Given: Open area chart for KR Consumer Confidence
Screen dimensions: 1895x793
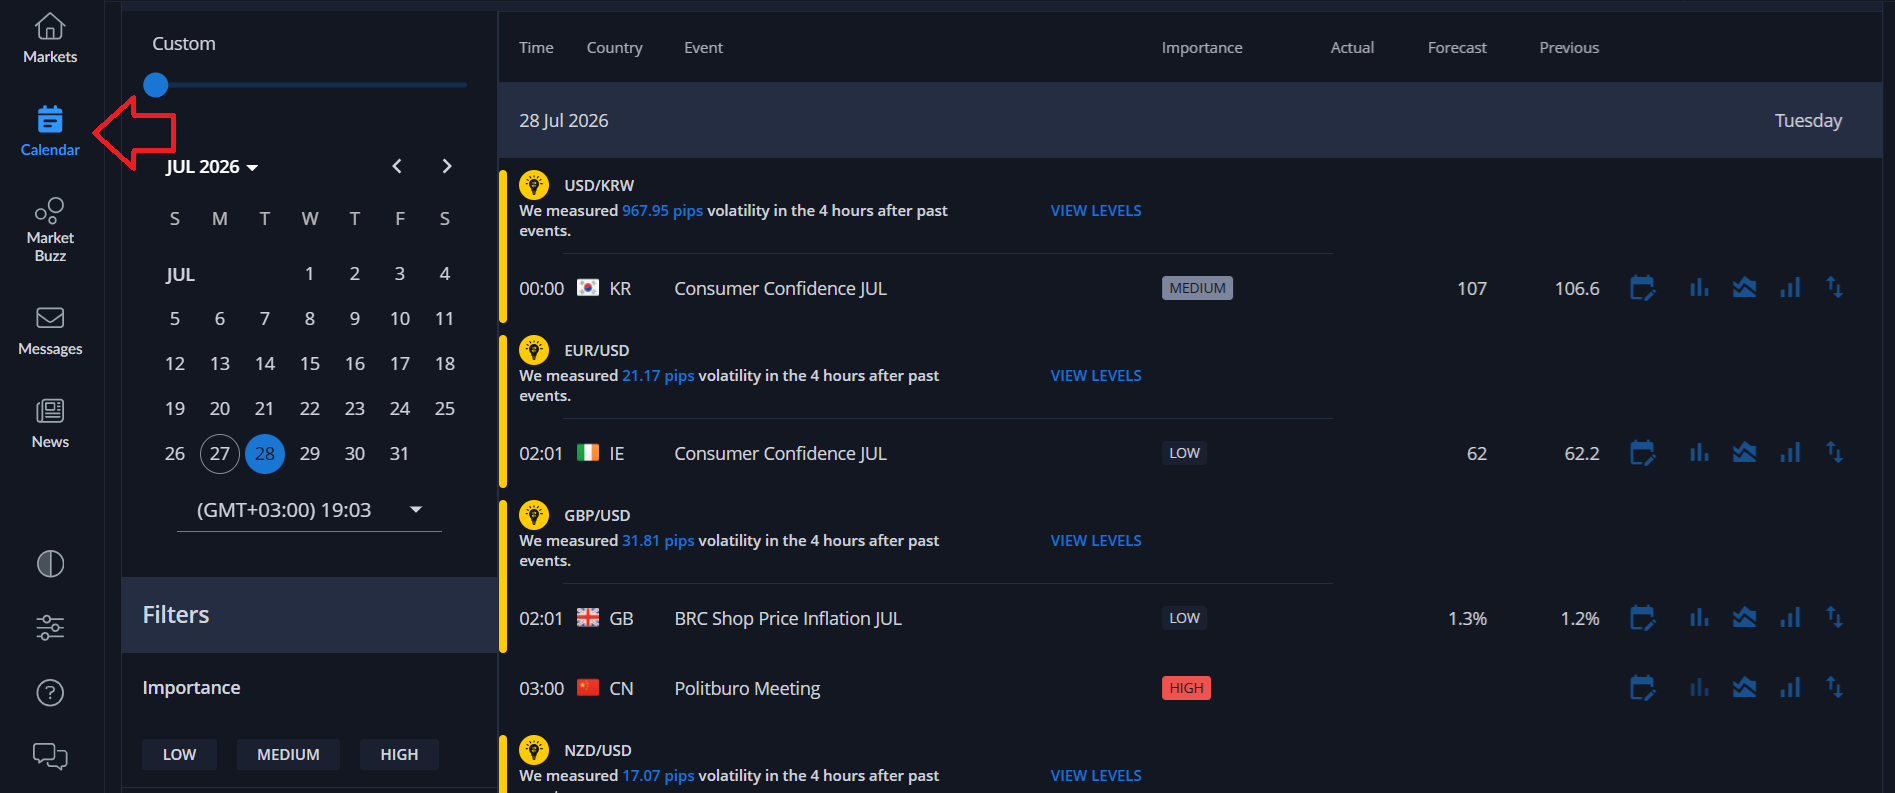Looking at the screenshot, I should [x=1744, y=288].
